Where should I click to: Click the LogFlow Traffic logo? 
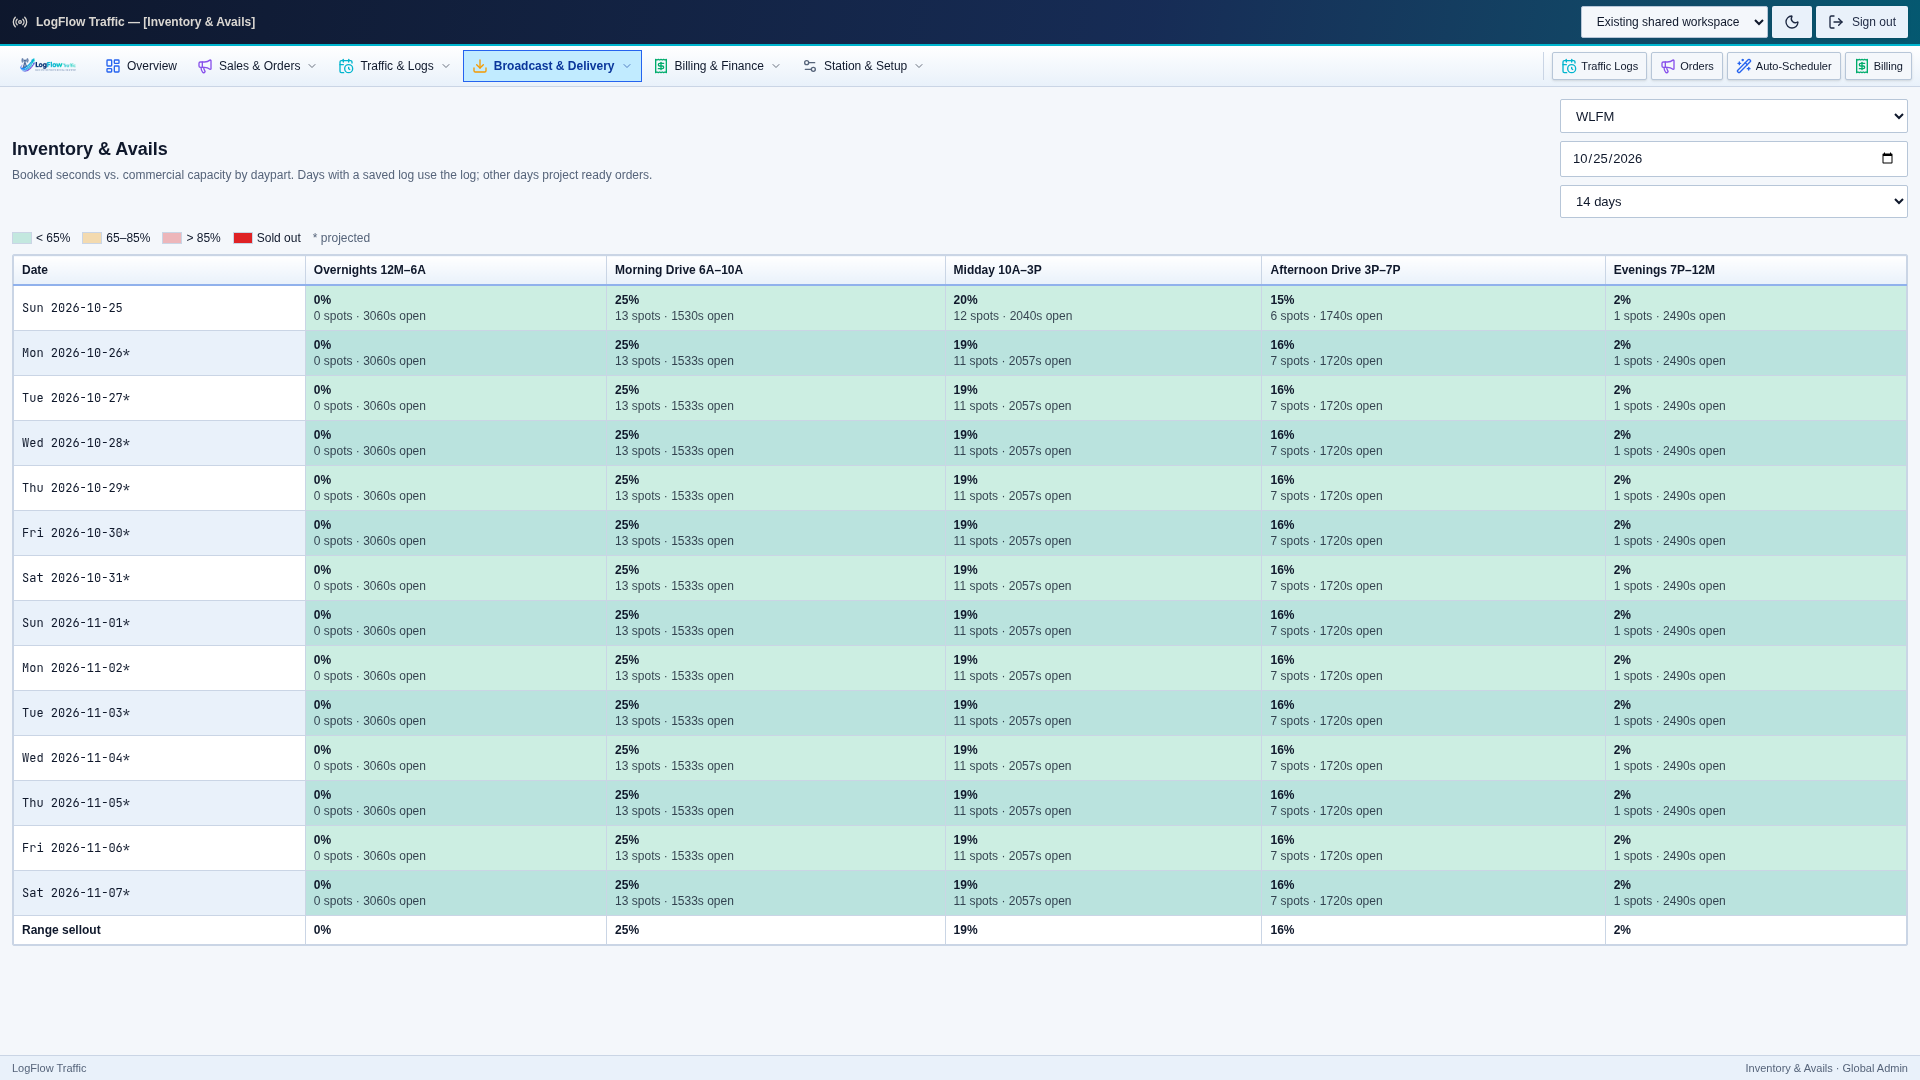(x=48, y=66)
